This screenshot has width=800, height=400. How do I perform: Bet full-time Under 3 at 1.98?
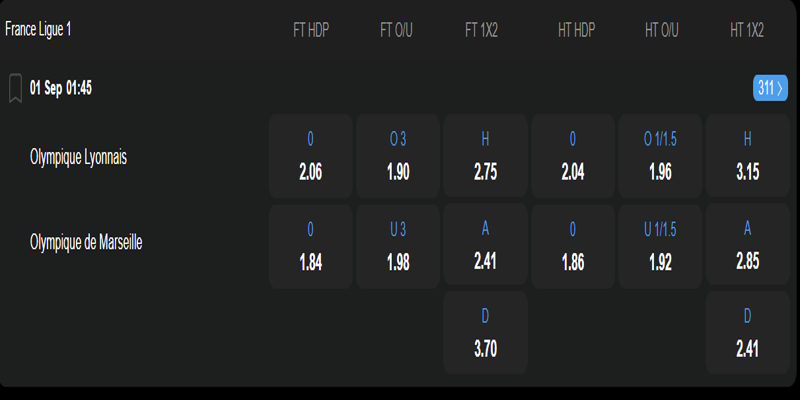click(x=397, y=246)
